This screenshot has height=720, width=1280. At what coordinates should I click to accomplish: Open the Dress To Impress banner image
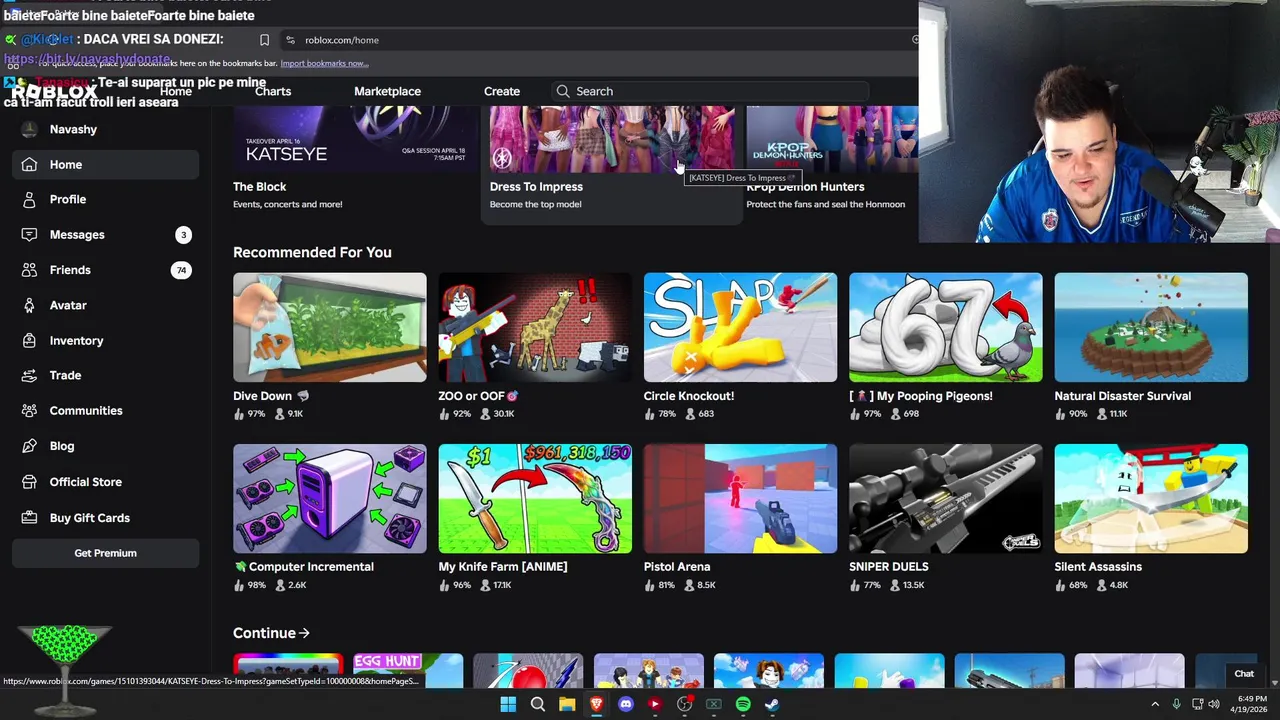611,138
